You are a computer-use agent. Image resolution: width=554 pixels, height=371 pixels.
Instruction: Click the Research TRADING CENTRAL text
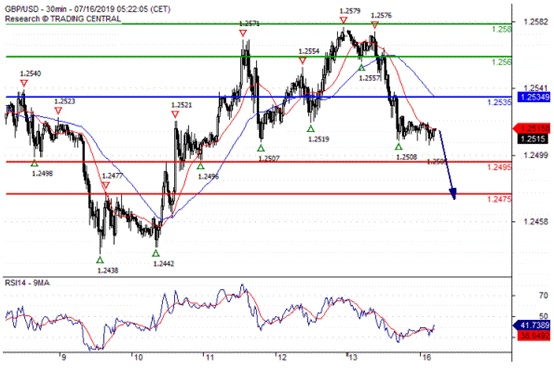coord(63,19)
